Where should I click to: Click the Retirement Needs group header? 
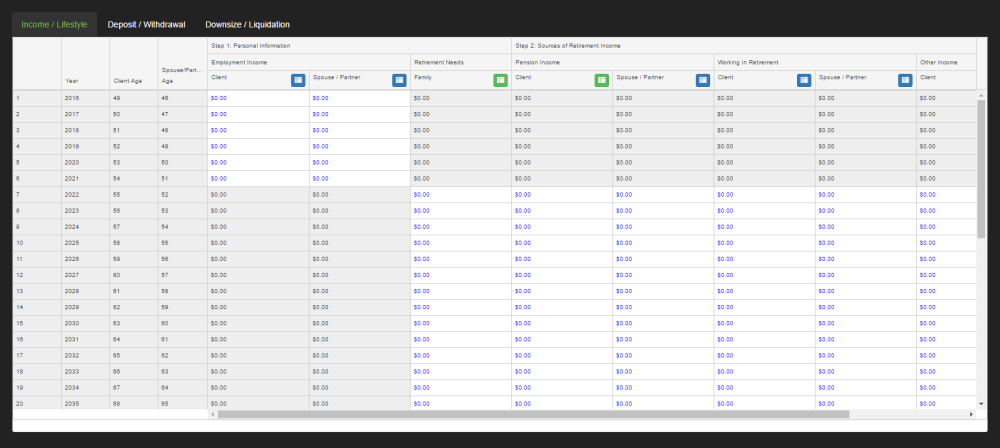(x=460, y=63)
